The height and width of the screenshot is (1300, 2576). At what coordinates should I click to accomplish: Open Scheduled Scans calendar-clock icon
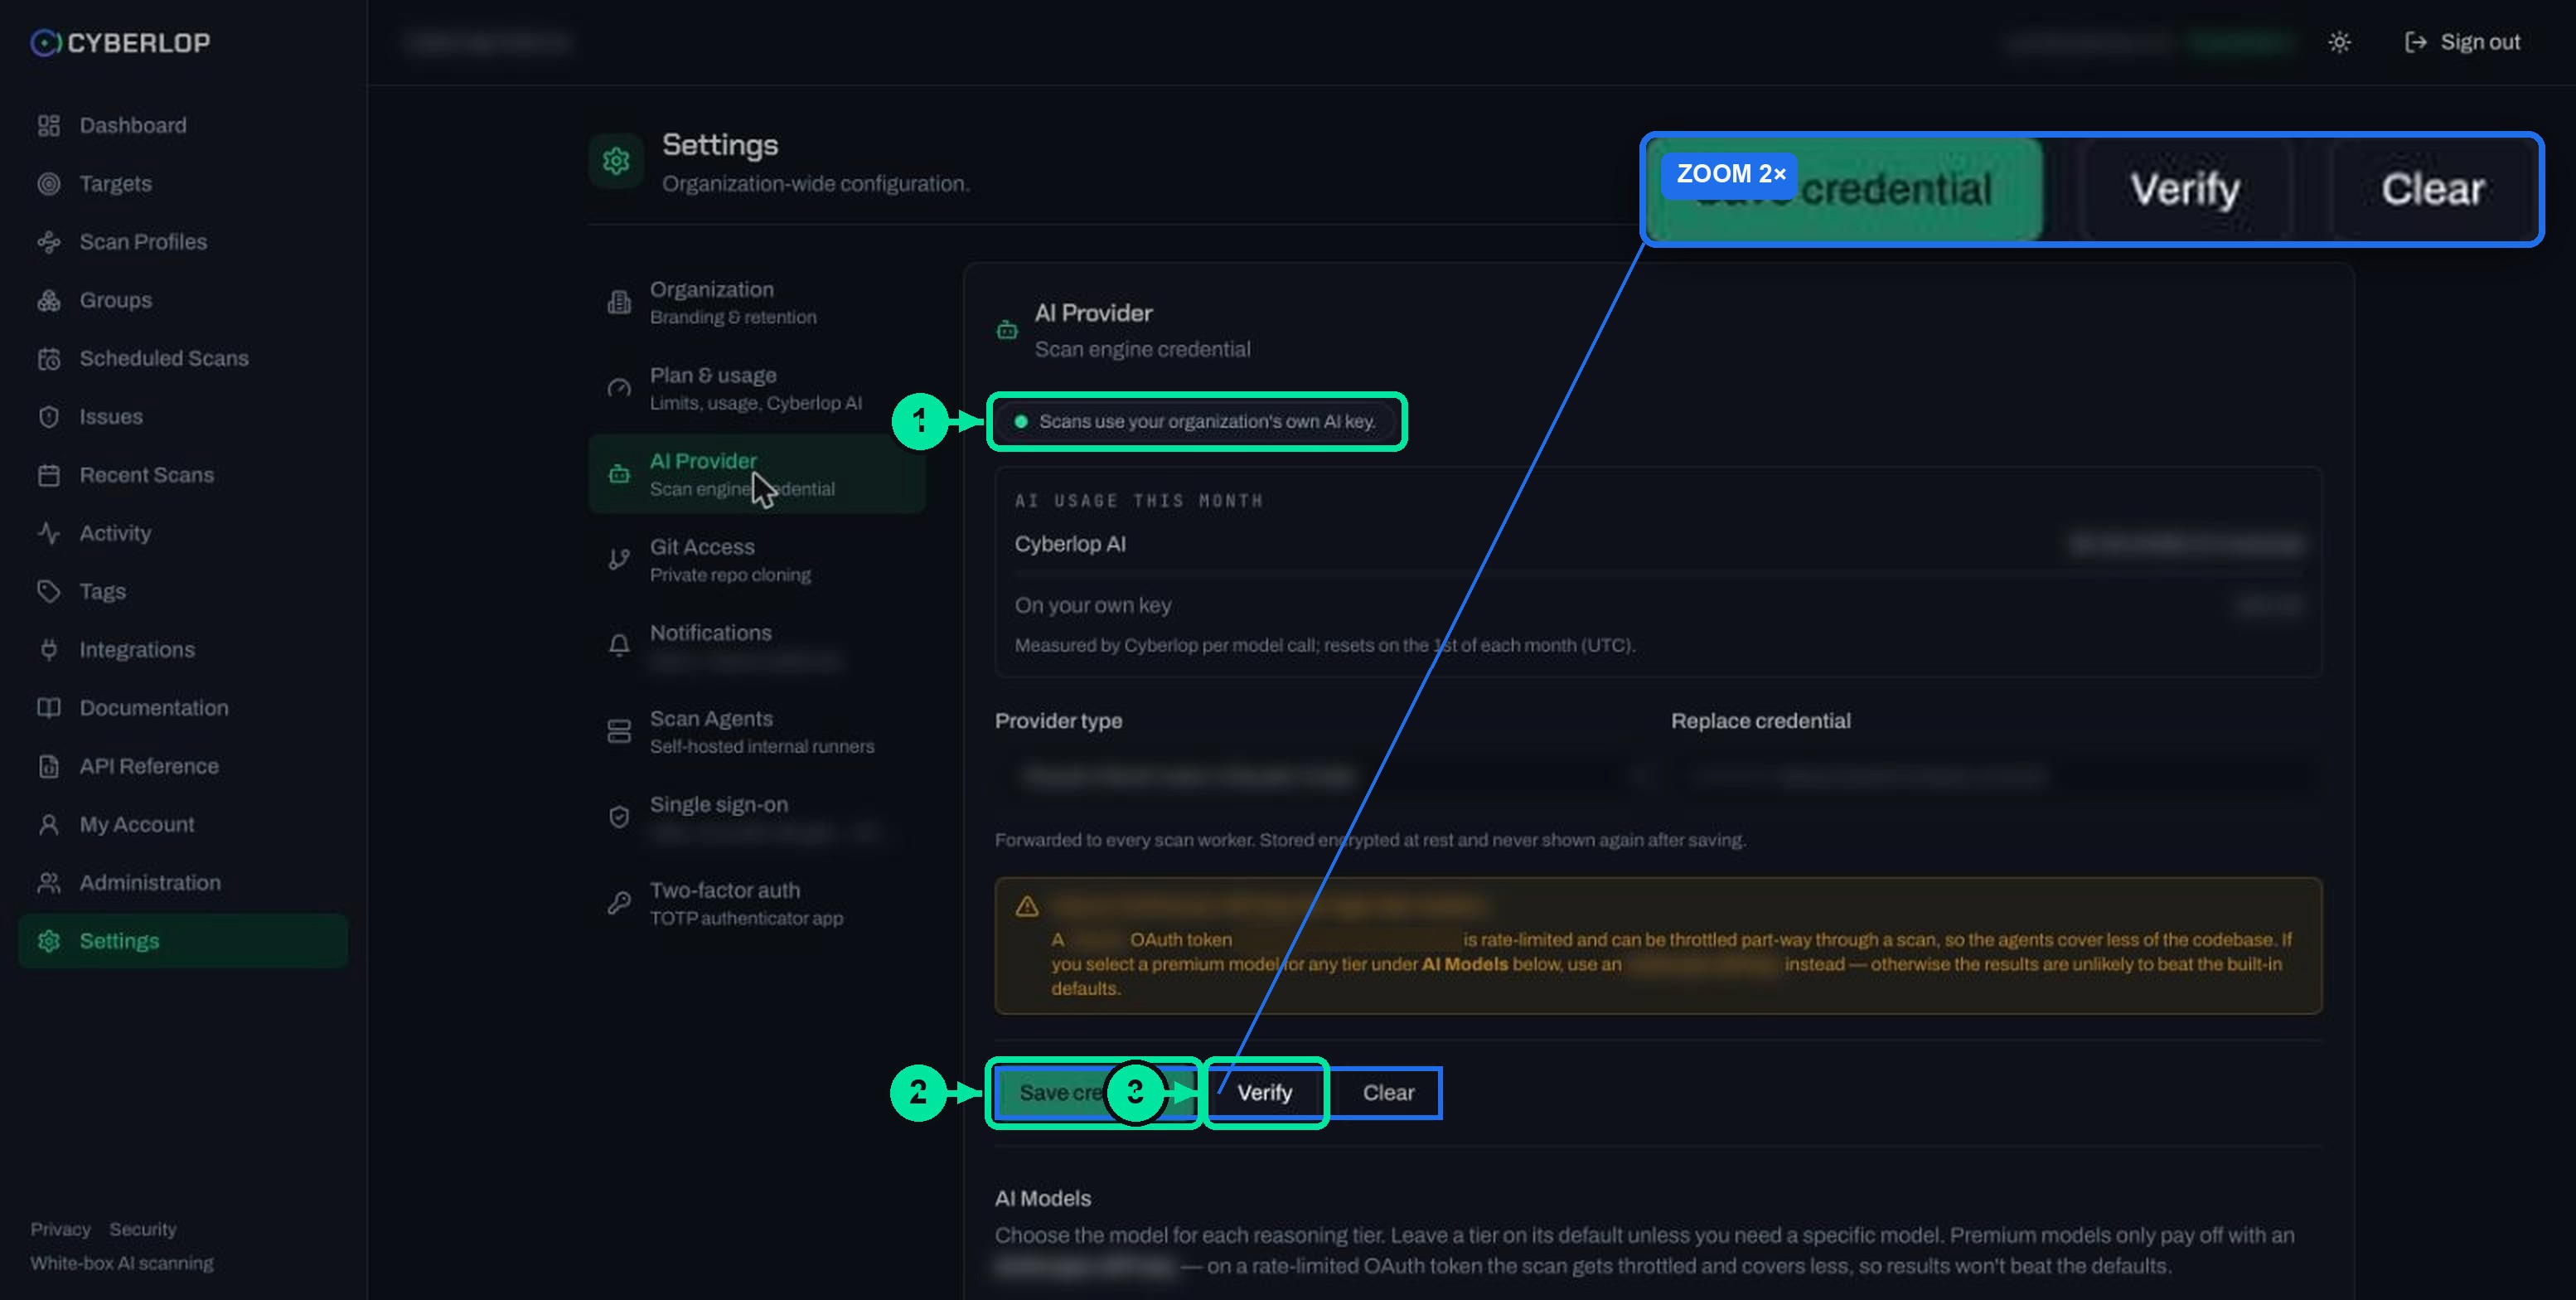pos(48,358)
